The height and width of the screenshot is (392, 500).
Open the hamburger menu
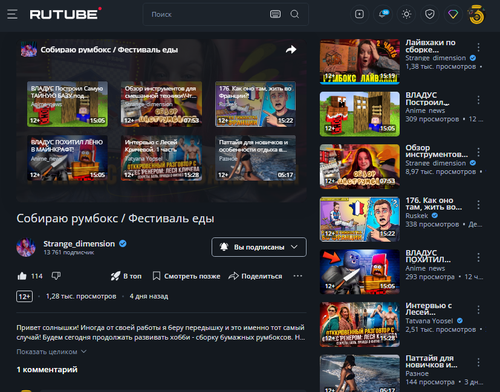pos(12,14)
